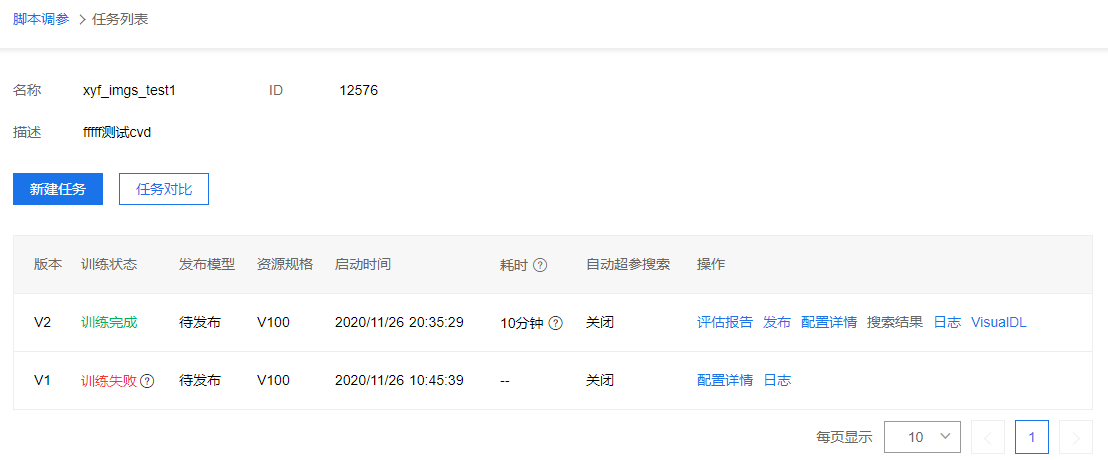Open 配置详情 for version V2
This screenshot has width=1108, height=460.
pos(829,322)
